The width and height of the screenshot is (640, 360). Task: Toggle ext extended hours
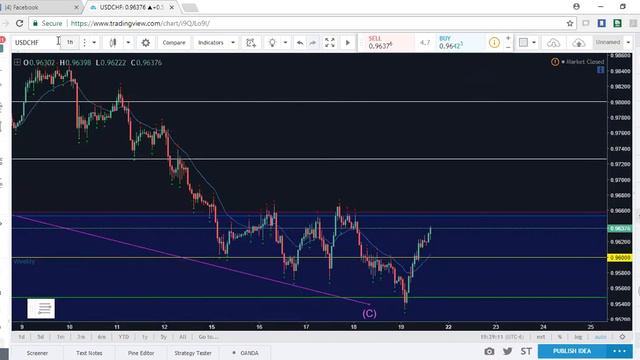point(540,337)
